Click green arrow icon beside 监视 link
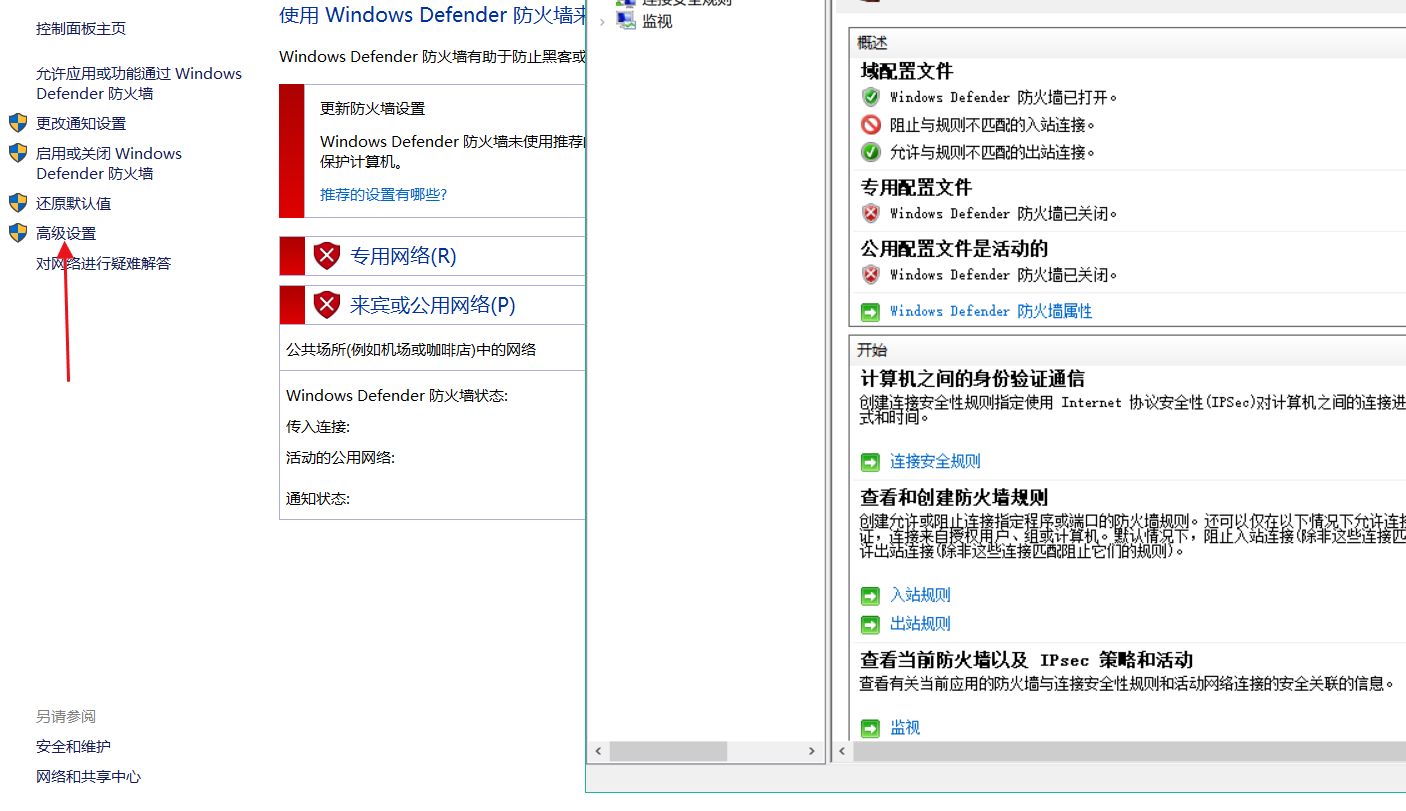The height and width of the screenshot is (811, 1406). click(871, 729)
